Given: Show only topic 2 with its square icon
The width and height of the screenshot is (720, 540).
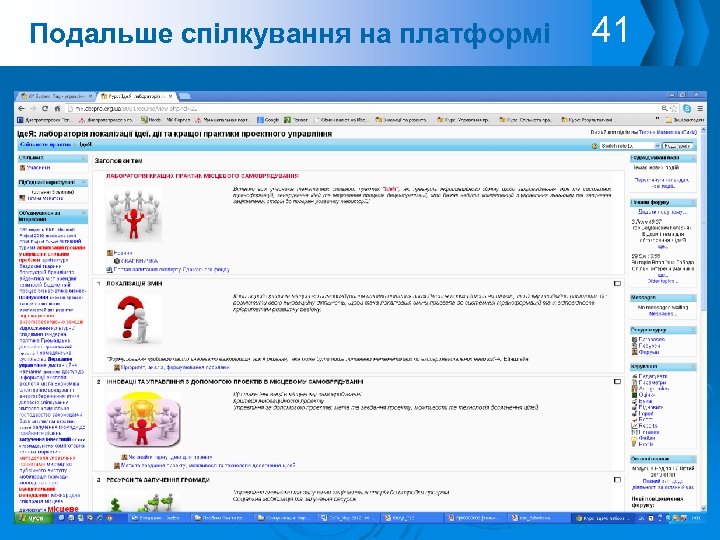Looking at the screenshot, I should [617, 382].
